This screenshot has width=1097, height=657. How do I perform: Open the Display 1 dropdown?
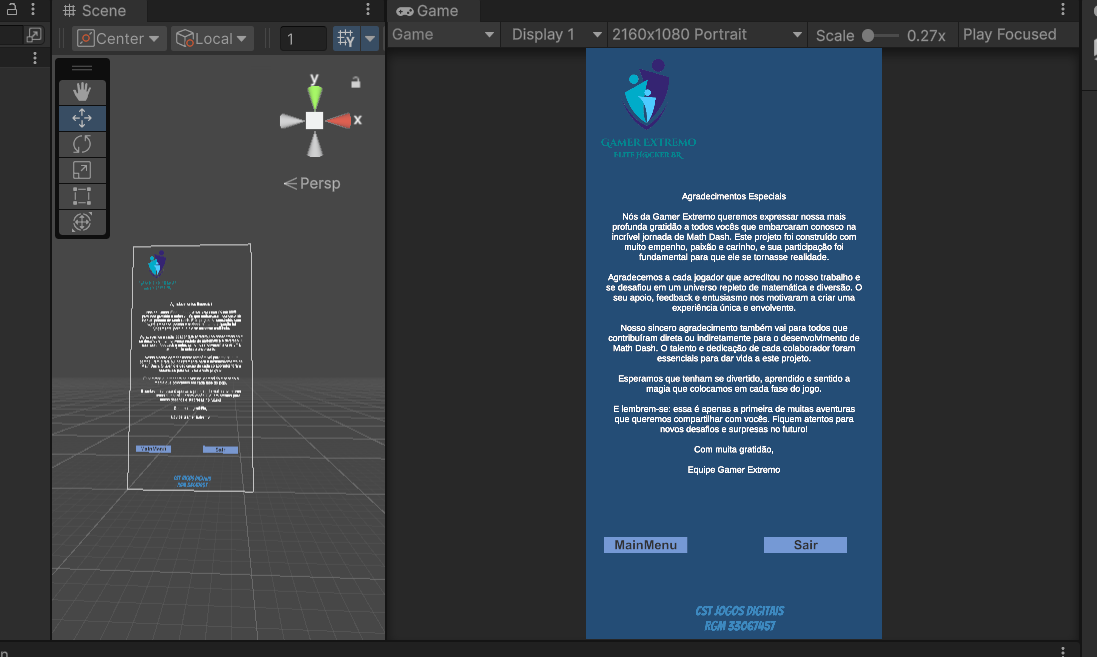tap(556, 34)
